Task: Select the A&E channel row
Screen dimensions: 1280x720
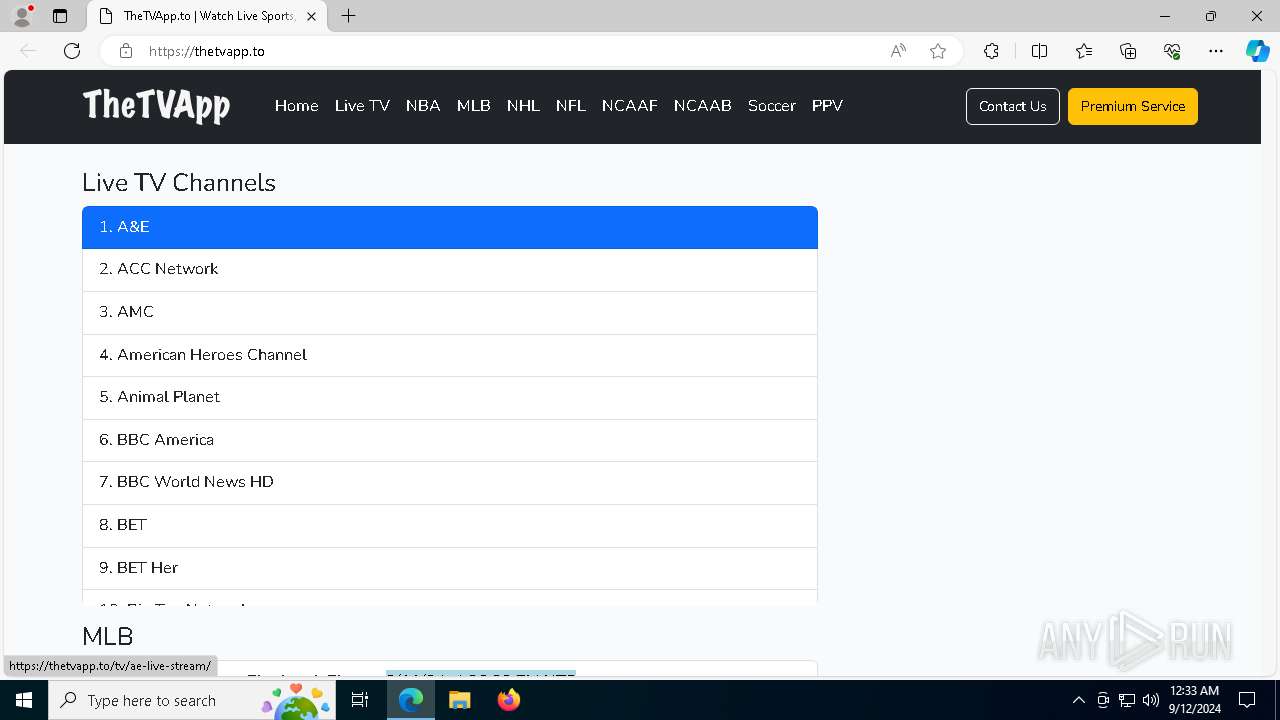Action: [x=450, y=227]
